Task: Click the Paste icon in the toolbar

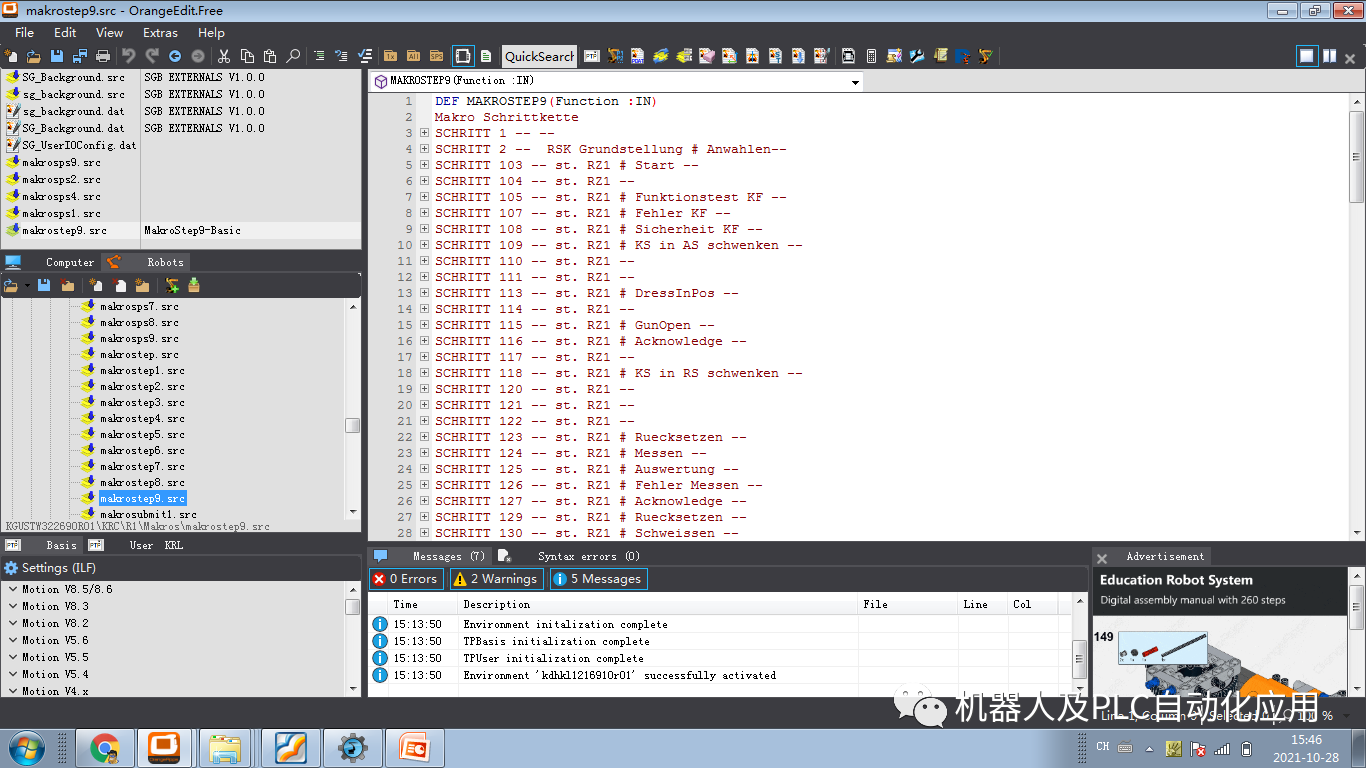Action: coord(270,56)
